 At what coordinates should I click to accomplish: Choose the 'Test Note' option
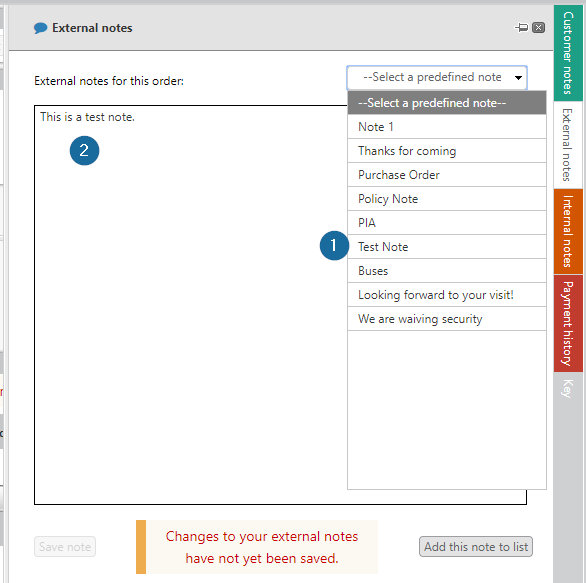coord(447,247)
